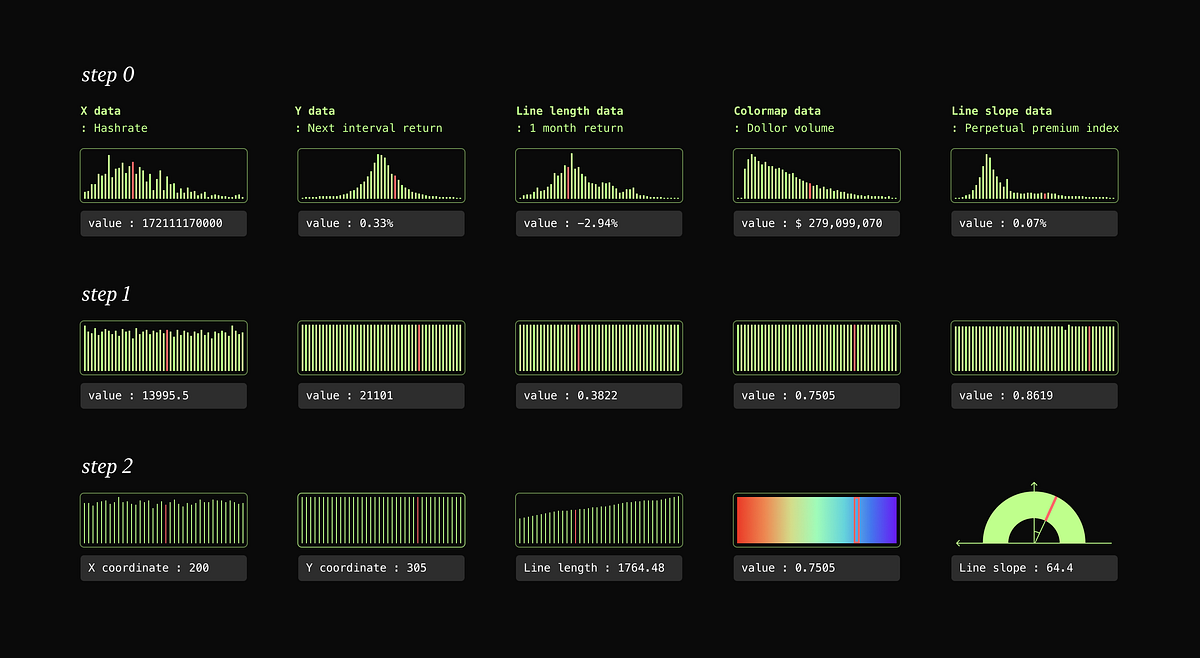1200x658 pixels.
Task: Click the red marker in the Hashrate histogram
Action: [x=134, y=182]
